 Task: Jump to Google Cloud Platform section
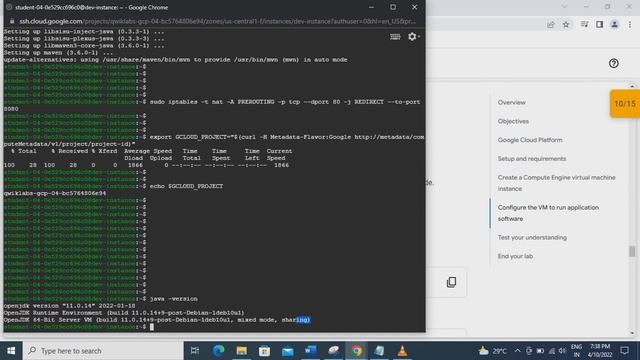pos(530,140)
